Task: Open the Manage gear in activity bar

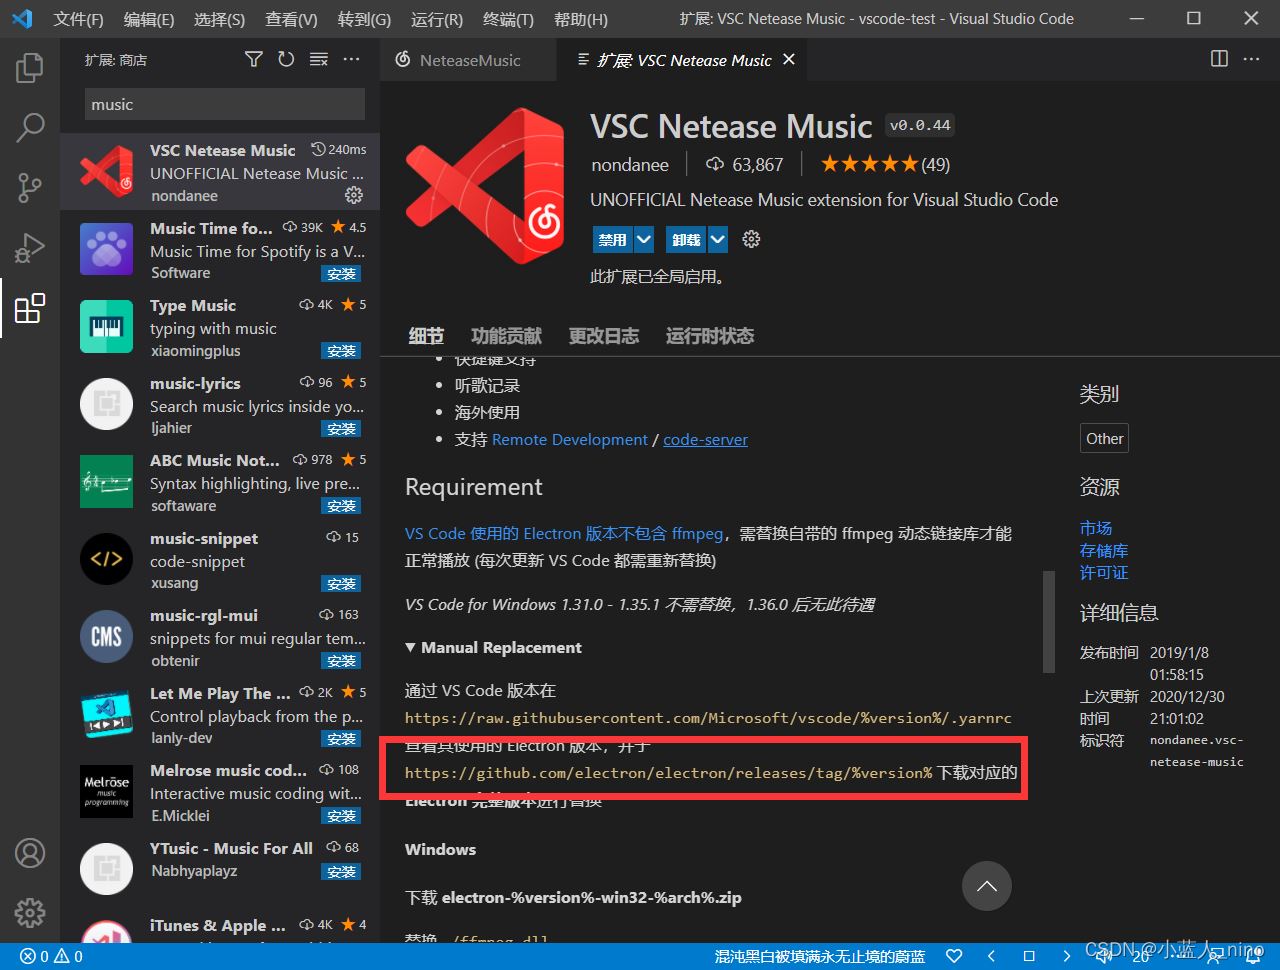Action: tap(30, 912)
